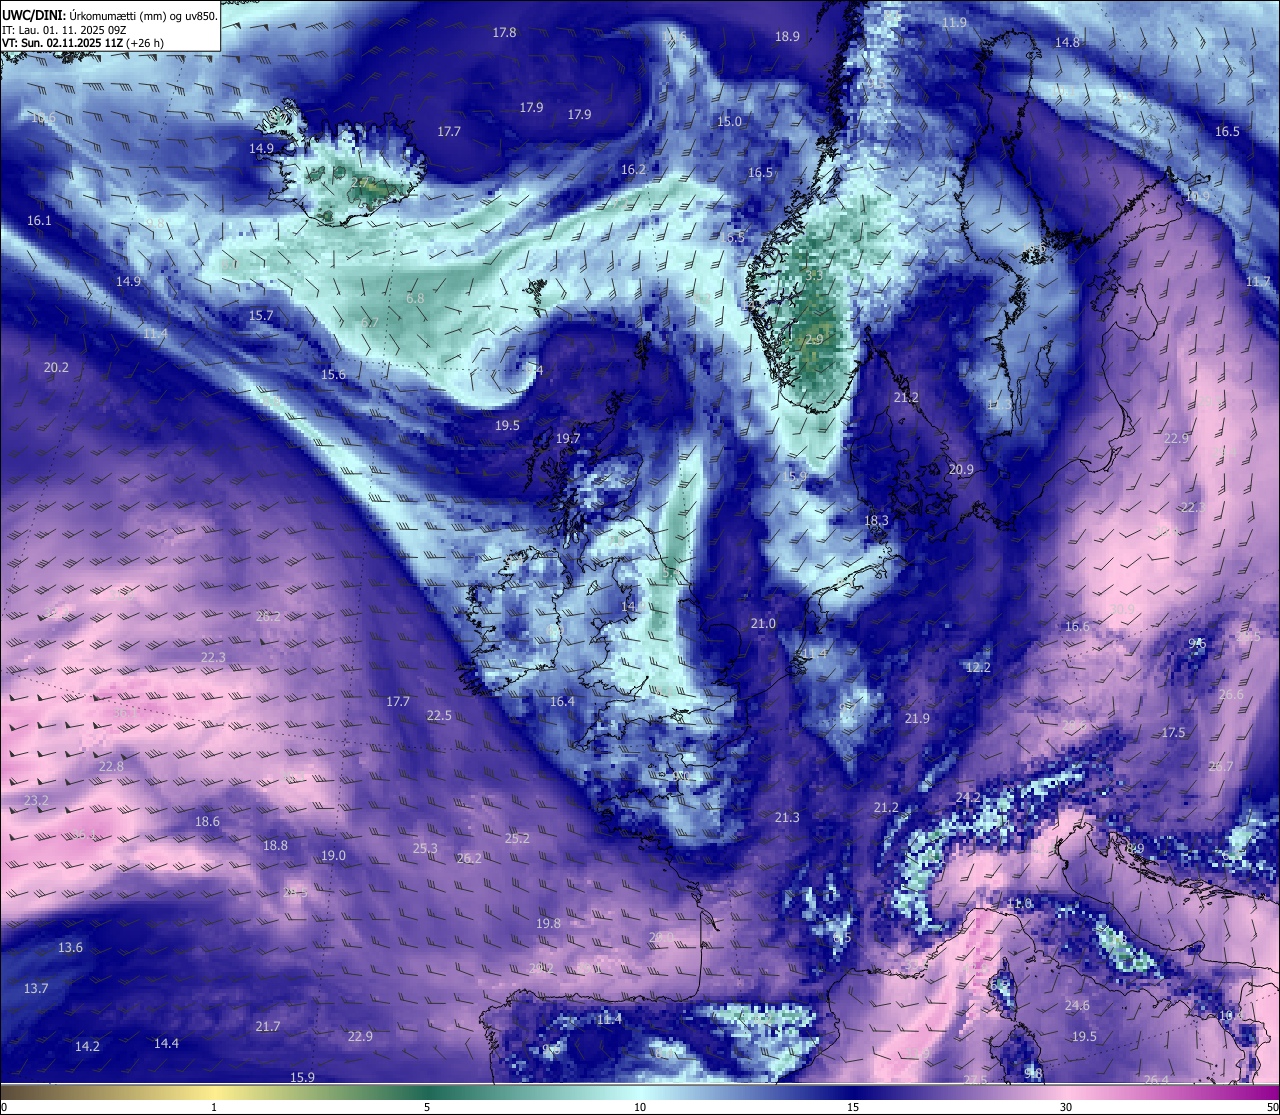Click the colour scale label '1'
1280x1115 pixels.
pyautogui.click(x=214, y=1107)
